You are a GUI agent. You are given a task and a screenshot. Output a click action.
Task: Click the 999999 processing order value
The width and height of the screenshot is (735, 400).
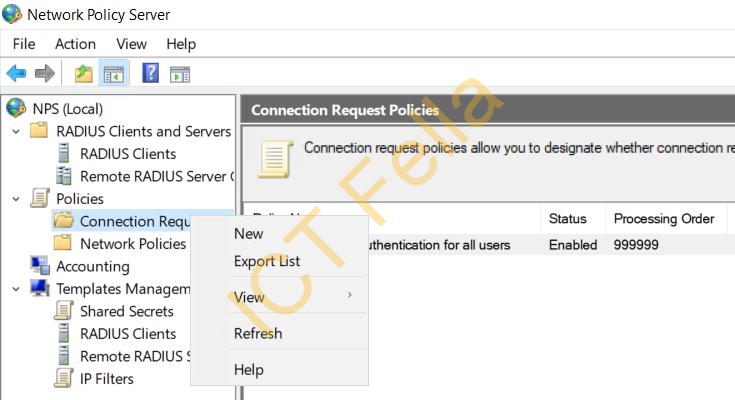636,245
